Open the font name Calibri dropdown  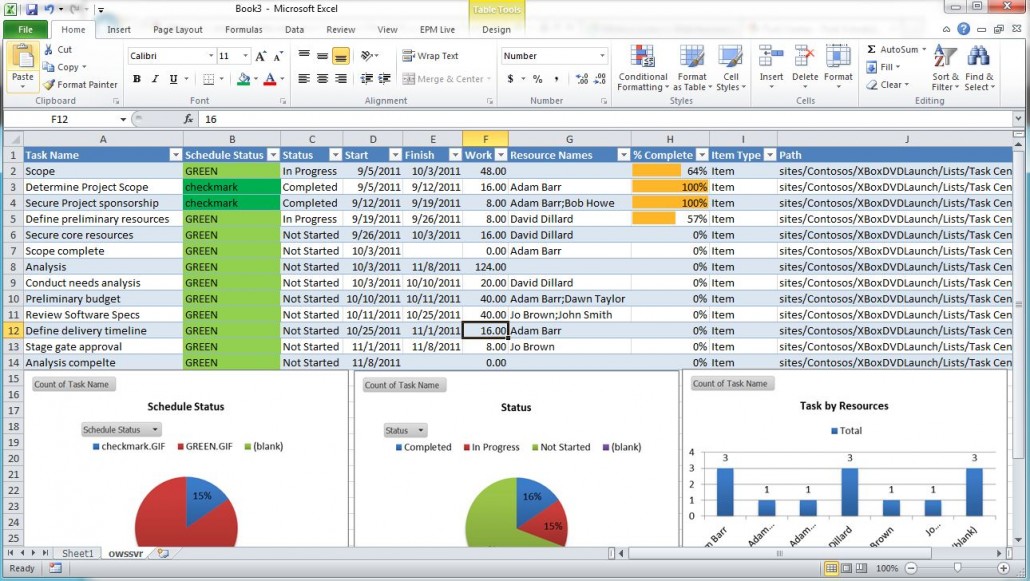(211, 56)
